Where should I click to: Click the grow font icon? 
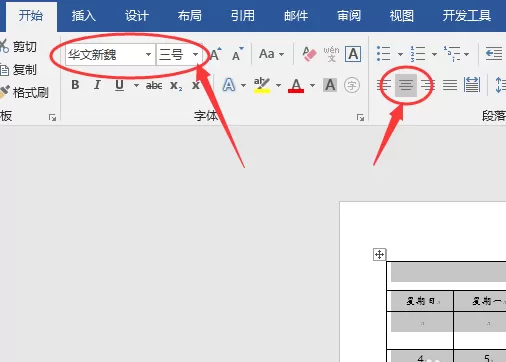215,54
